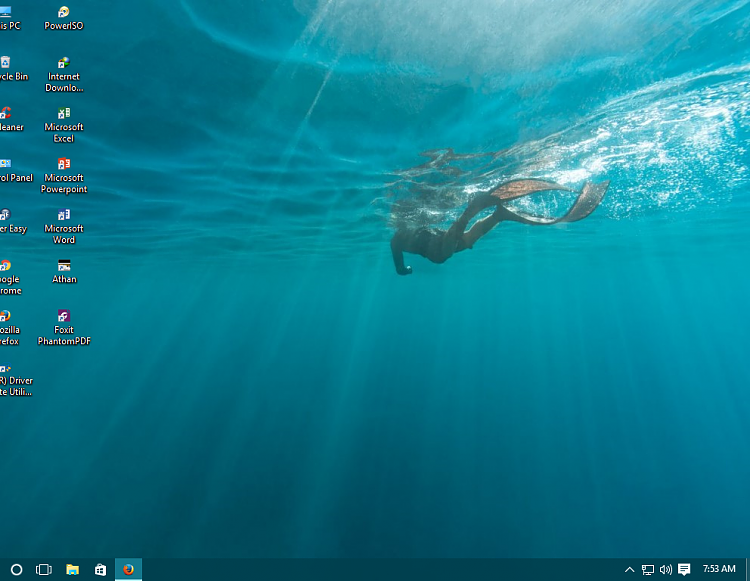The height and width of the screenshot is (581, 750).
Task: Open File Explorer from the taskbar
Action: click(72, 570)
